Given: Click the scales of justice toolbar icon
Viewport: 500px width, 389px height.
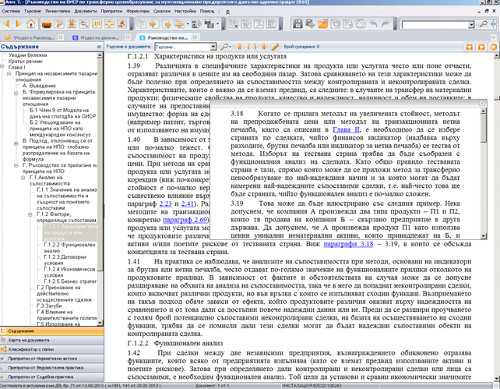Looking at the screenshot, I should (x=109, y=24).
